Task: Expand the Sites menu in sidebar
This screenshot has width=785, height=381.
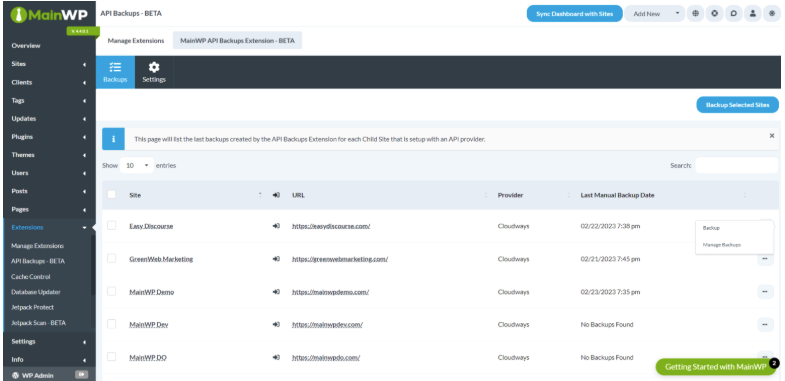Action: click(49, 64)
